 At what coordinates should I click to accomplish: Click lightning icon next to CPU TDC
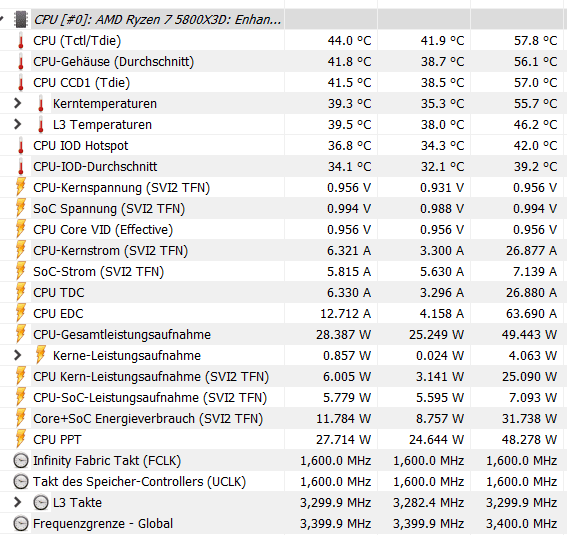point(21,292)
